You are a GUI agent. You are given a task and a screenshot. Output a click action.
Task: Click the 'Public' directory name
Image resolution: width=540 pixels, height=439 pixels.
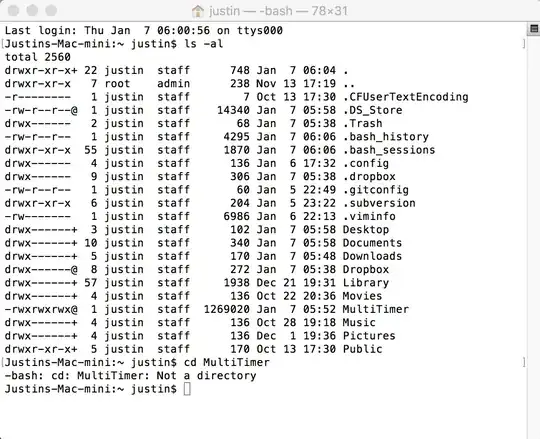(x=363, y=349)
